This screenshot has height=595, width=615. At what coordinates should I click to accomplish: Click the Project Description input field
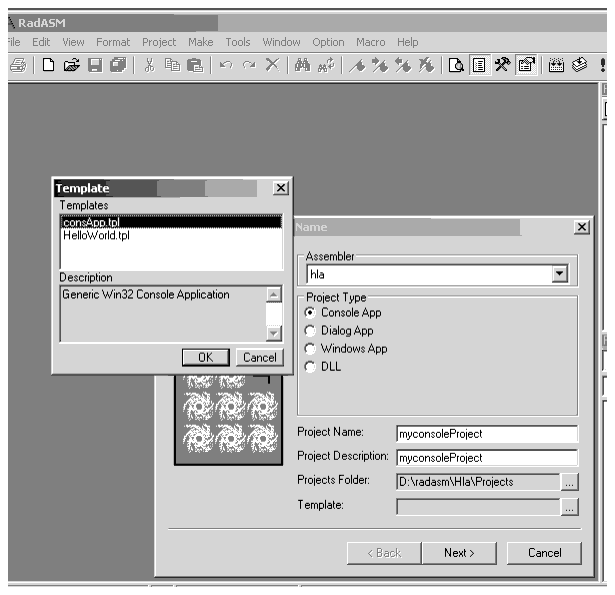[x=487, y=458]
